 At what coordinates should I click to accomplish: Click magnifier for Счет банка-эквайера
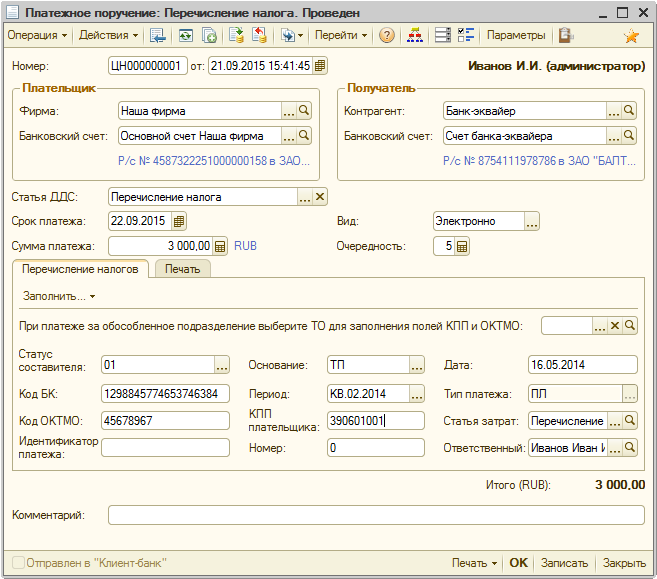(629, 136)
